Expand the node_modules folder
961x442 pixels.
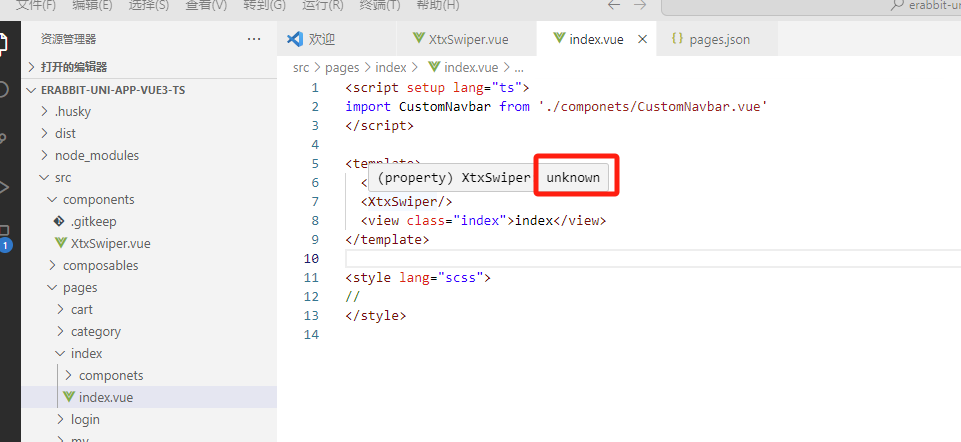tap(149, 156)
